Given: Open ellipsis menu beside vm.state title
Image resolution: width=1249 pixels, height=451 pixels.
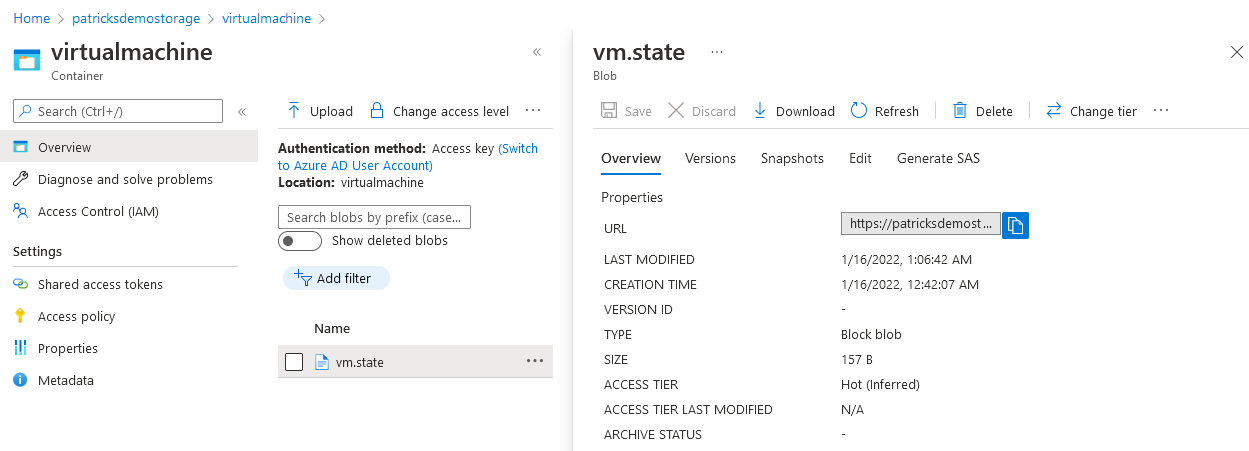Looking at the screenshot, I should pos(716,52).
